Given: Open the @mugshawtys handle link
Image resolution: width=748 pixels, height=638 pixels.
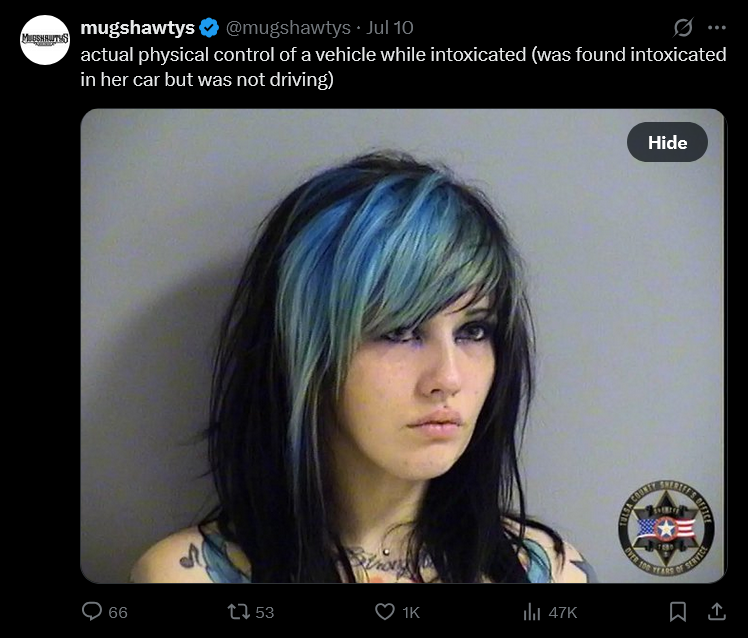Looking at the screenshot, I should click(288, 28).
